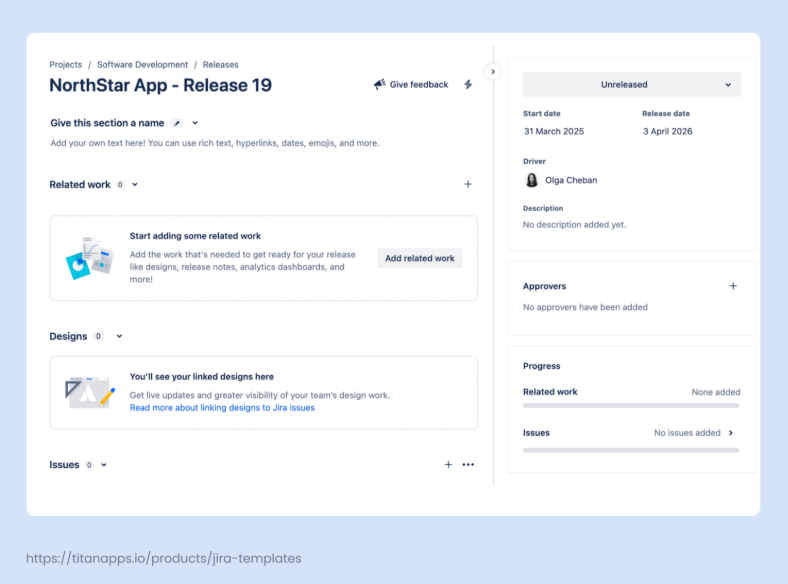The image size is (788, 584).
Task: Click the Add related work button
Action: 420,258
